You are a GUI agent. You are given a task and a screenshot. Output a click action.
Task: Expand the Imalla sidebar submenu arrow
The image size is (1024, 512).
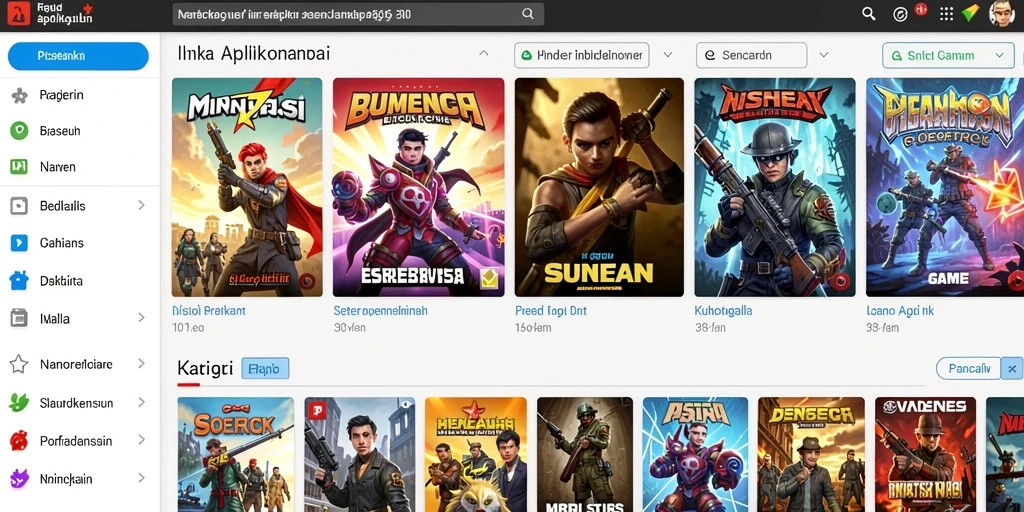141,318
